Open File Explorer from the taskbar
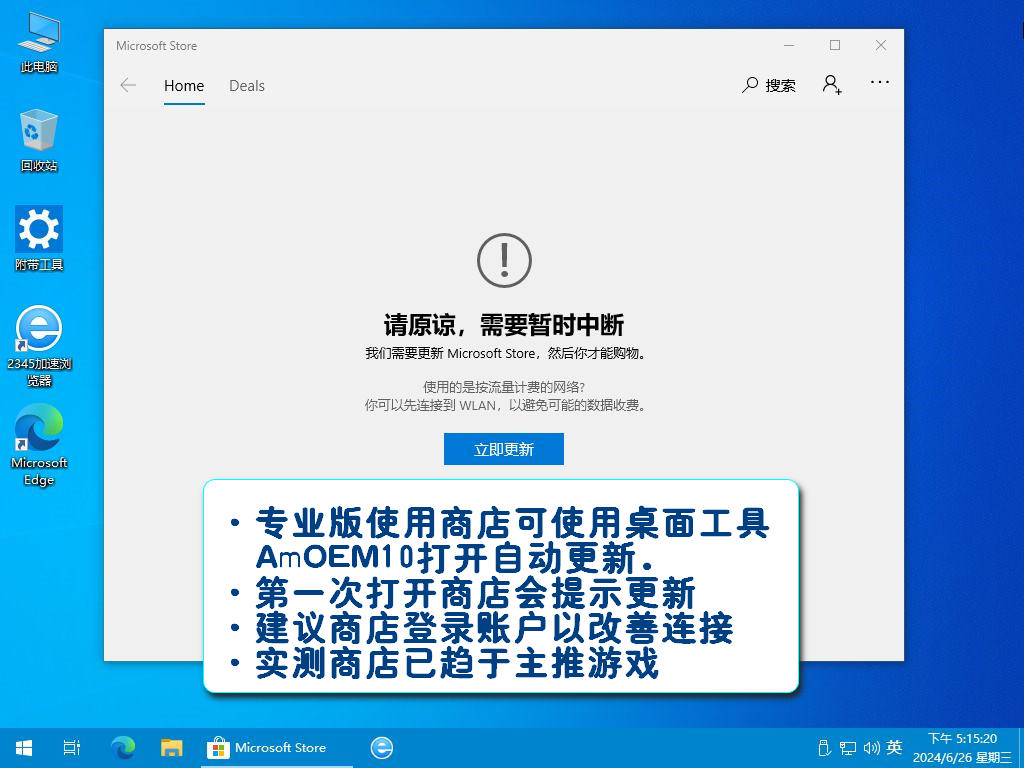The image size is (1024, 768). pyautogui.click(x=172, y=748)
